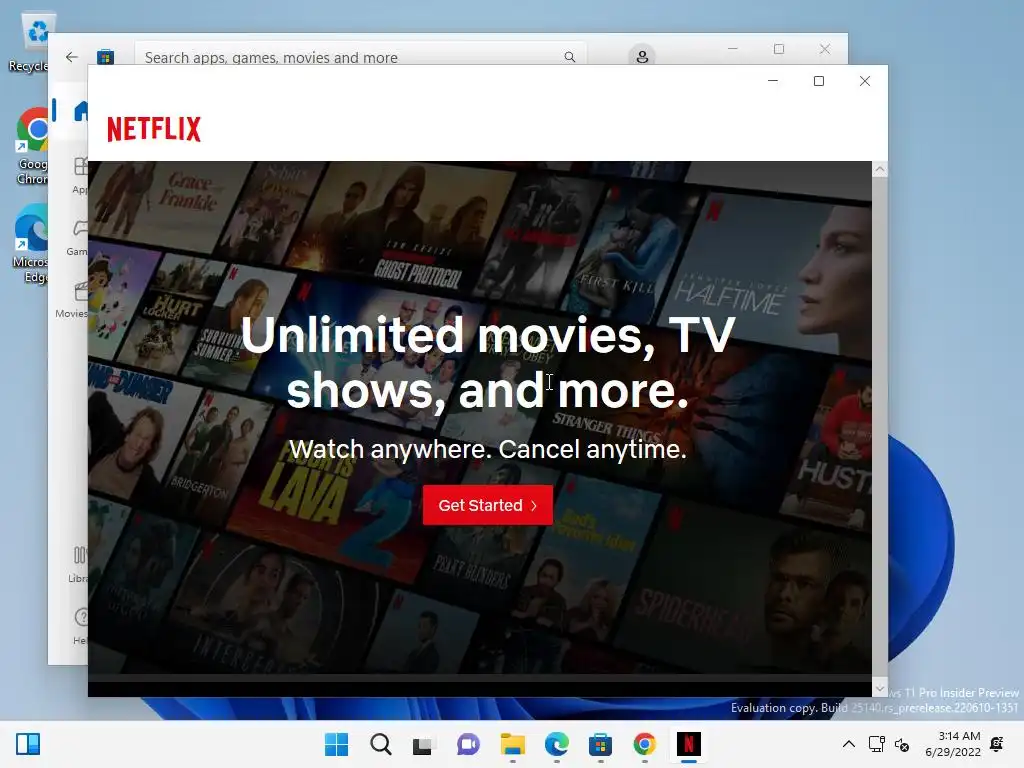Click the Netflix window vertical scrollbar track
The width and height of the screenshot is (1024, 768).
tap(880, 429)
